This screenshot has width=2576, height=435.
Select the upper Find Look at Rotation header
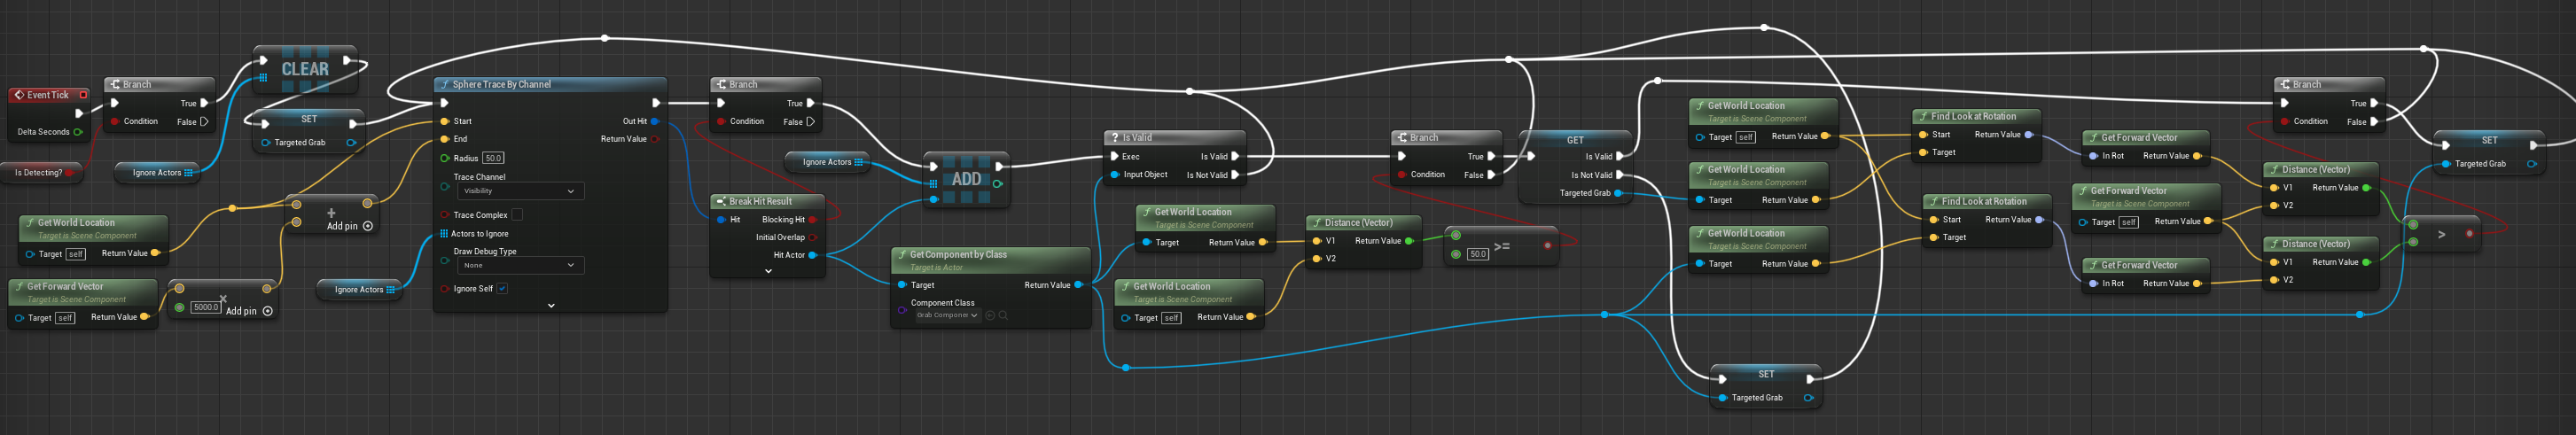tap(1975, 116)
